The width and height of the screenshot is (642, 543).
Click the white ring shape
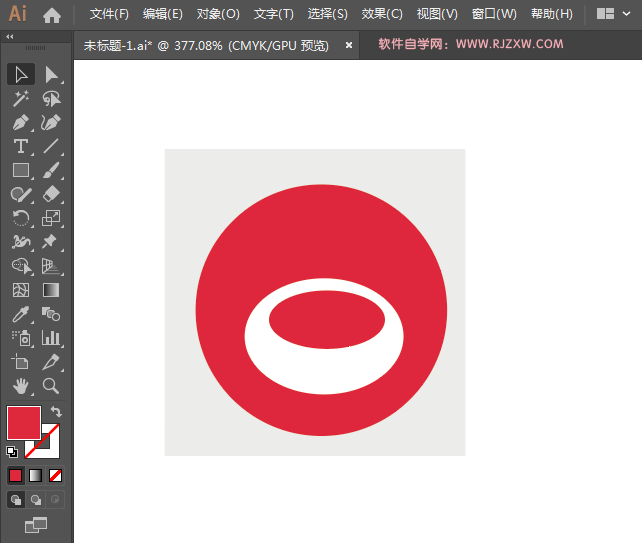point(324,371)
